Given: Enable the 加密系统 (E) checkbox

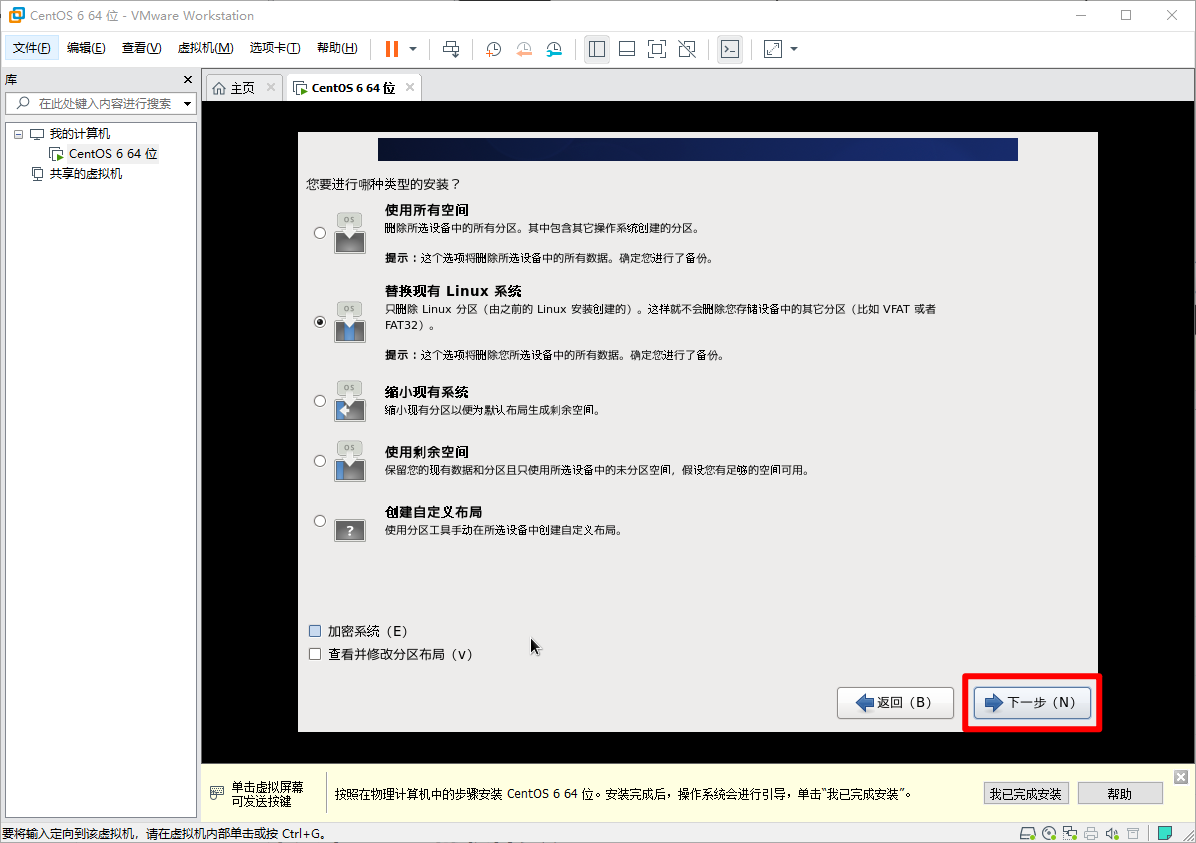Looking at the screenshot, I should pyautogui.click(x=314, y=631).
